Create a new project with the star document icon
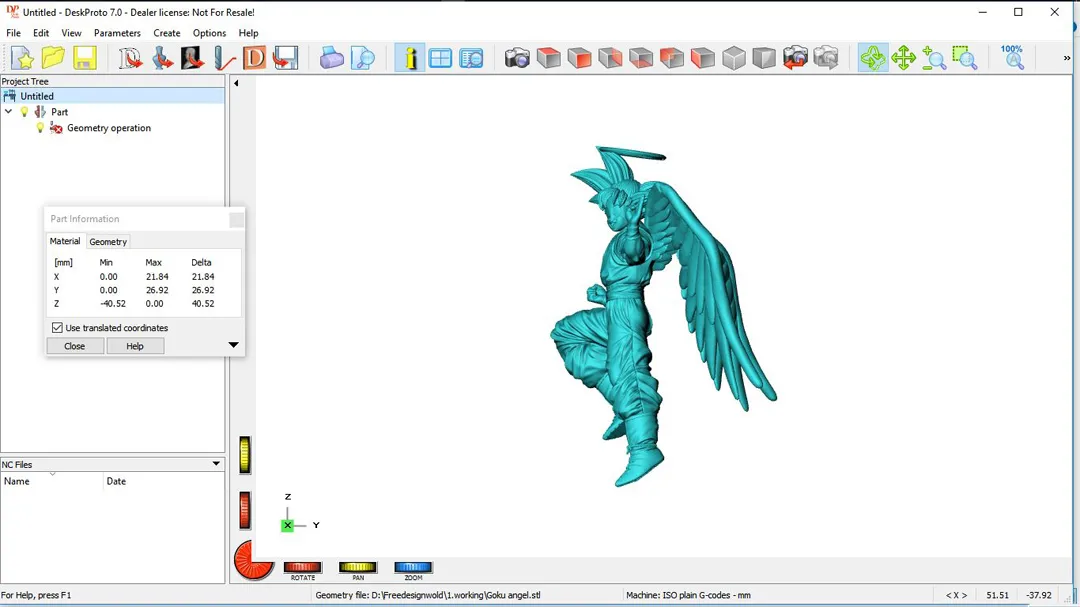 point(22,58)
